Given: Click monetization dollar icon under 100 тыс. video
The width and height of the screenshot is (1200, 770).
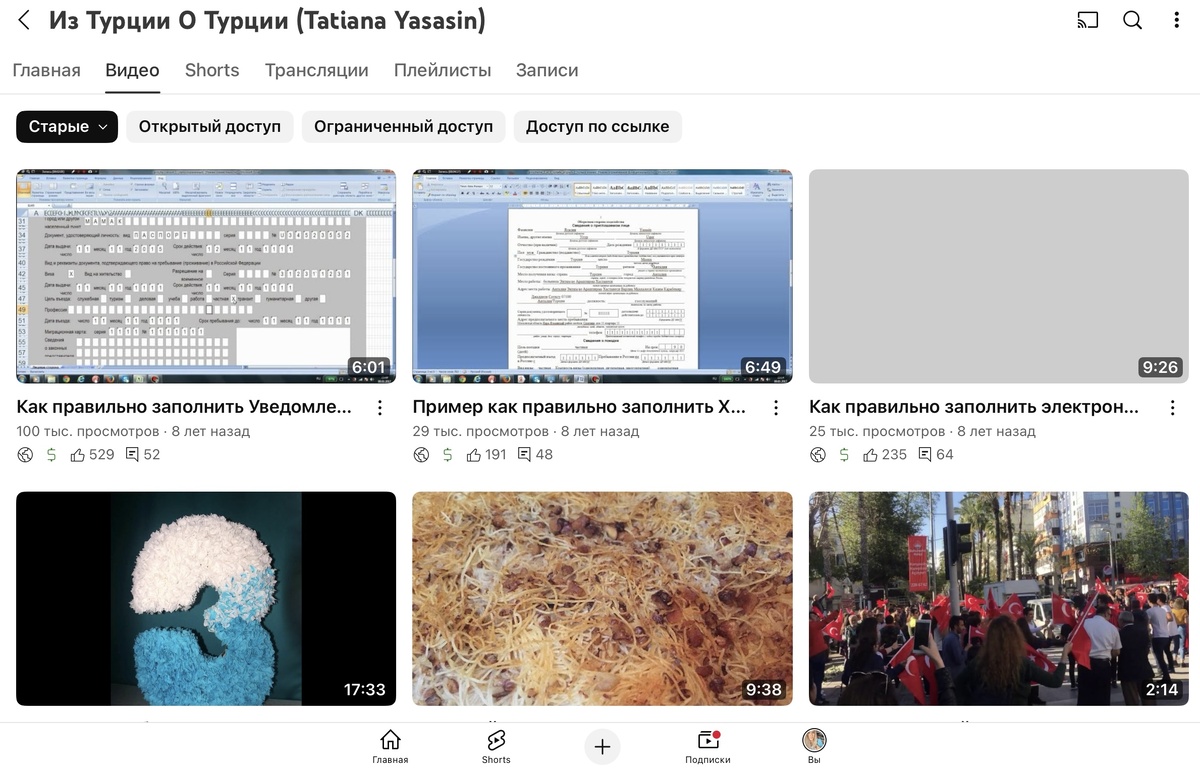Looking at the screenshot, I should (51, 455).
